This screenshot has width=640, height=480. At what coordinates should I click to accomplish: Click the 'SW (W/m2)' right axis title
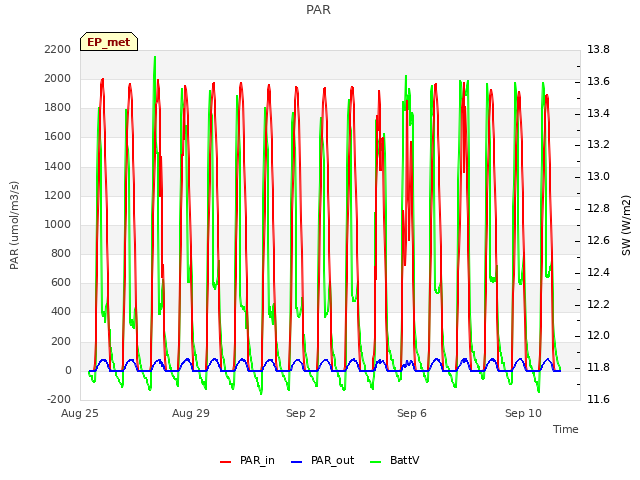(x=626, y=225)
